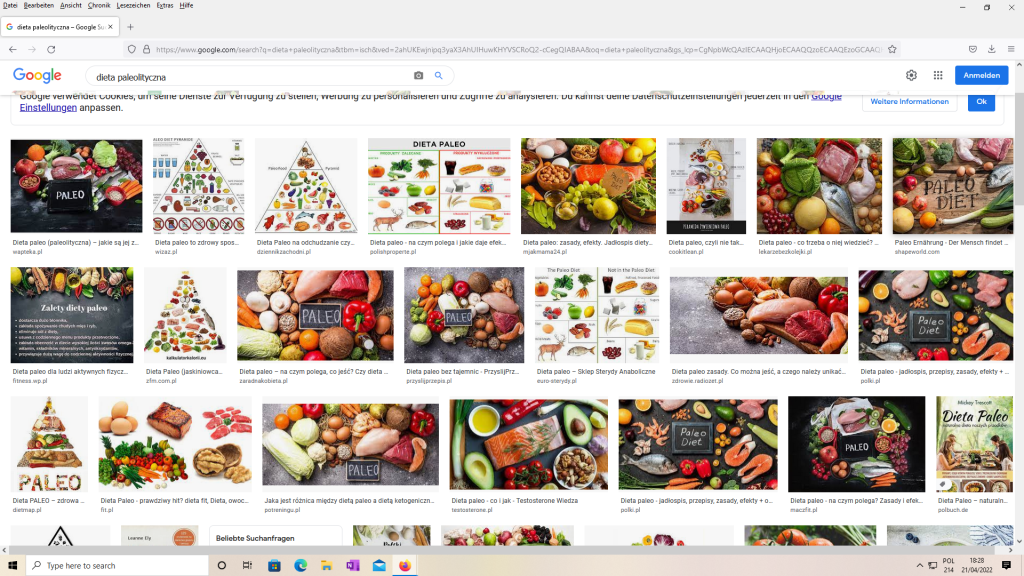Open a new browser tab
The image size is (1024, 576).
coord(130,26)
